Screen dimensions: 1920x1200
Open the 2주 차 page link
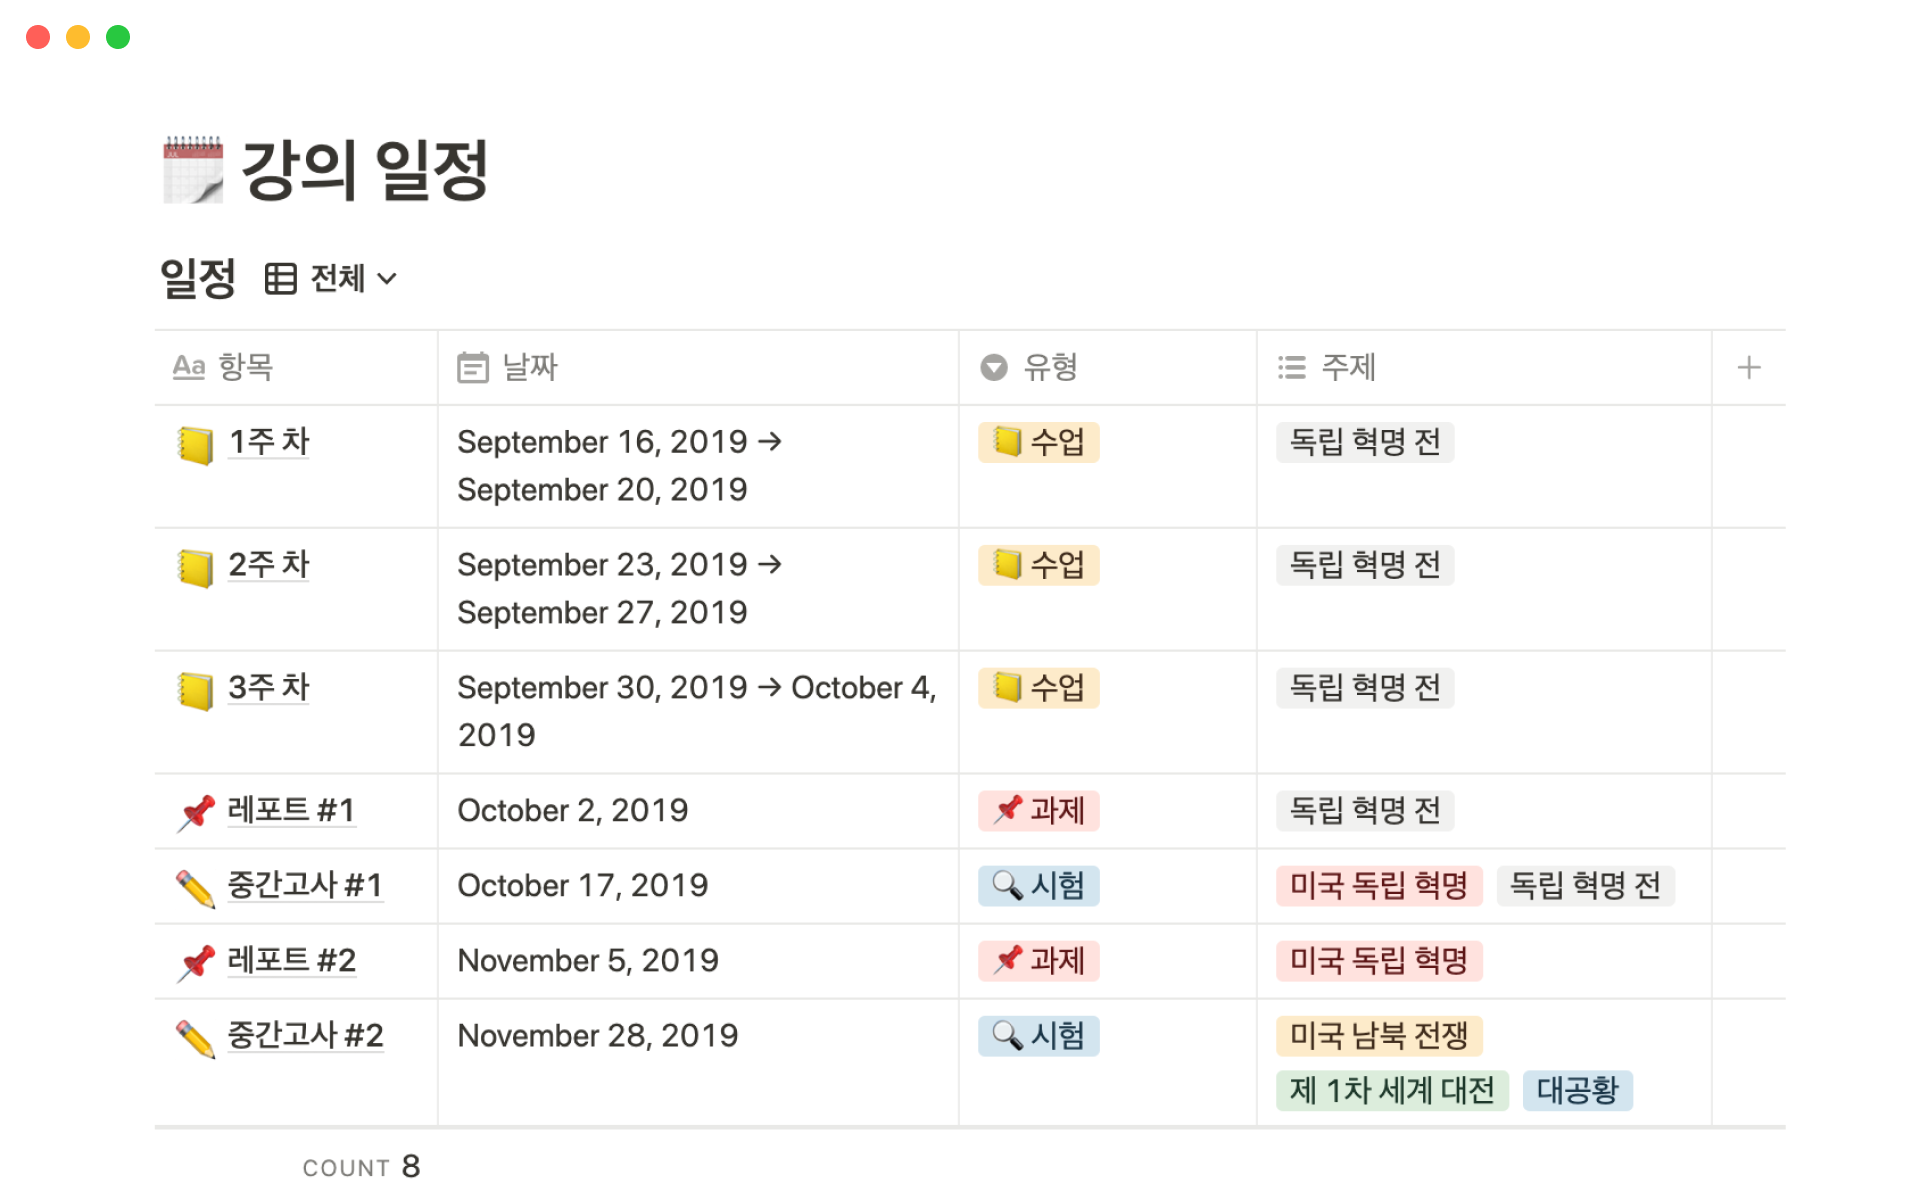268,565
